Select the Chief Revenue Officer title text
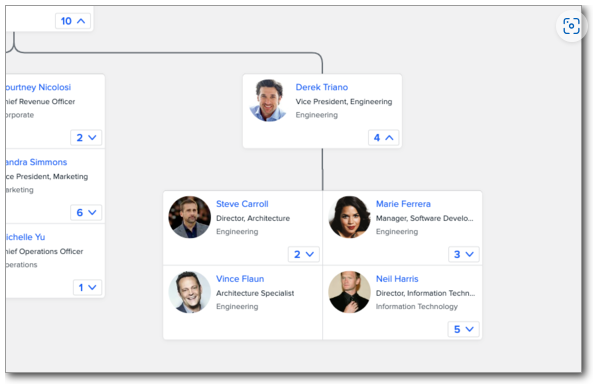Screen dimensions: 594x388 41,102
